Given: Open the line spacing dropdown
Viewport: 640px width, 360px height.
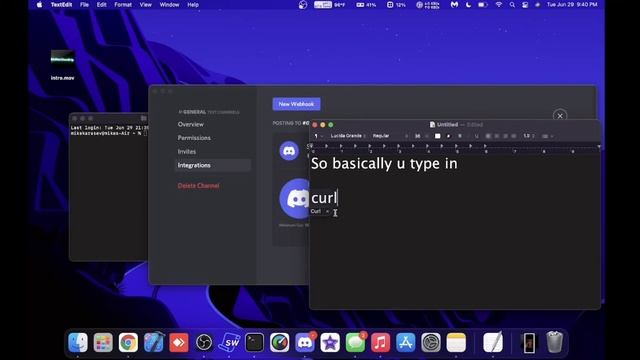Looking at the screenshot, I should 529,136.
